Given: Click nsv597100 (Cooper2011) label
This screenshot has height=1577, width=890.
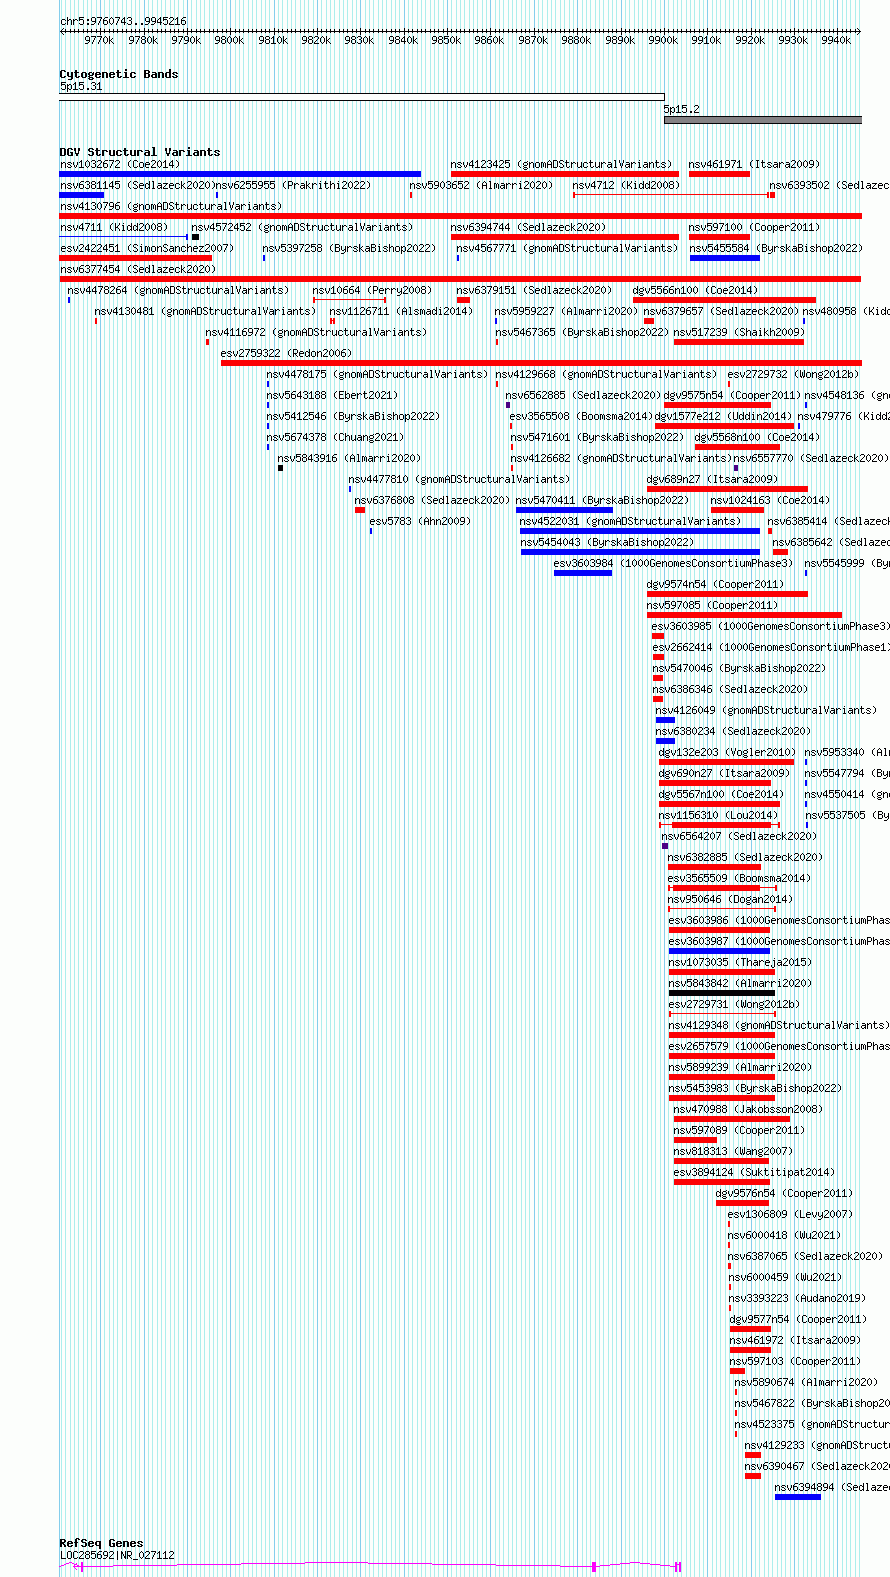Looking at the screenshot, I should coord(754,227).
